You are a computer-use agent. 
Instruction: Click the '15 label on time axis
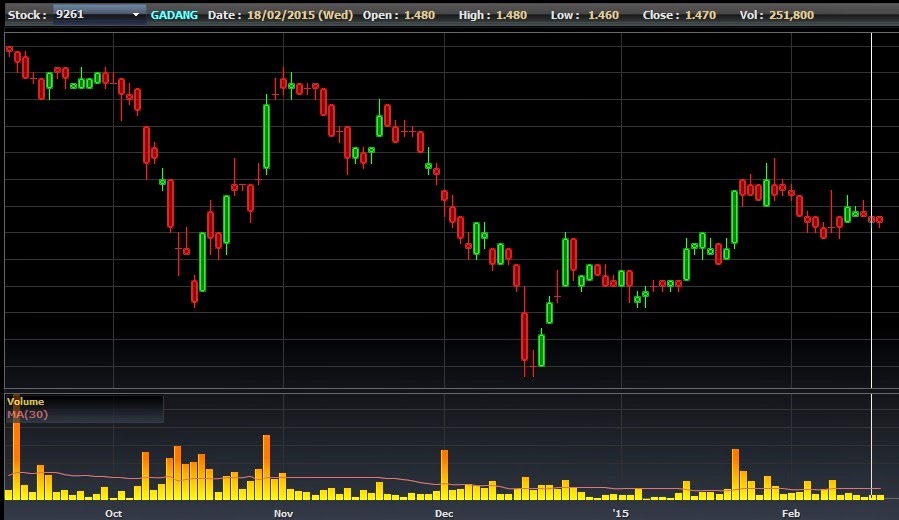[x=620, y=513]
